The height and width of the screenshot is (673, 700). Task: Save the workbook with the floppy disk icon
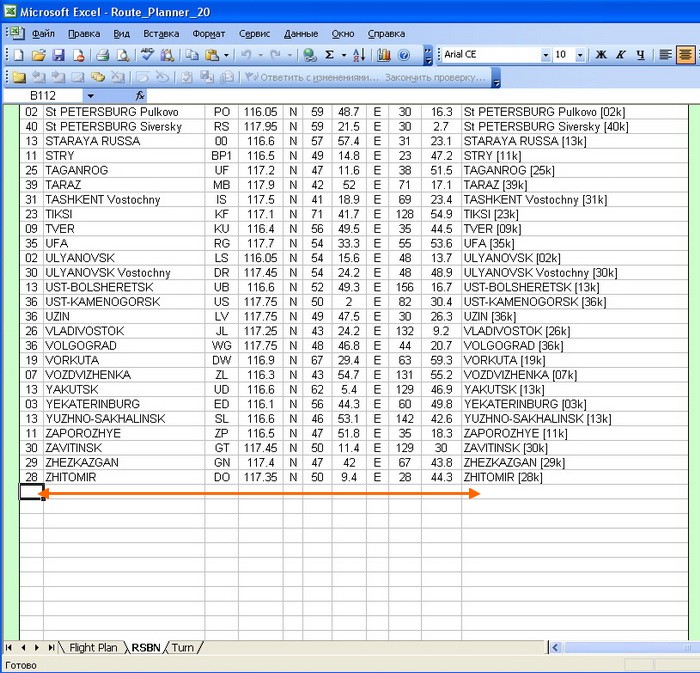tap(59, 55)
